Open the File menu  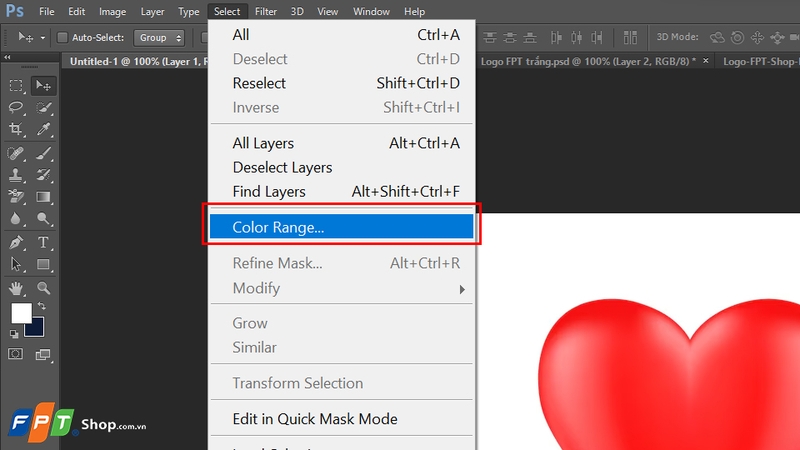pyautogui.click(x=46, y=11)
